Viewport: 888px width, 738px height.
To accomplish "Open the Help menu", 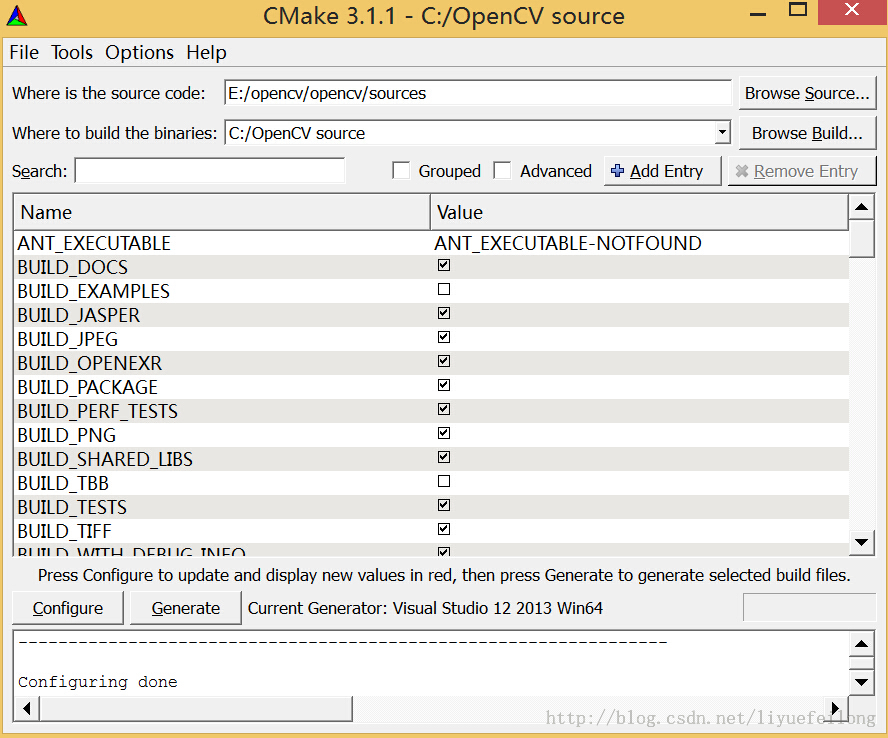I will [206, 53].
